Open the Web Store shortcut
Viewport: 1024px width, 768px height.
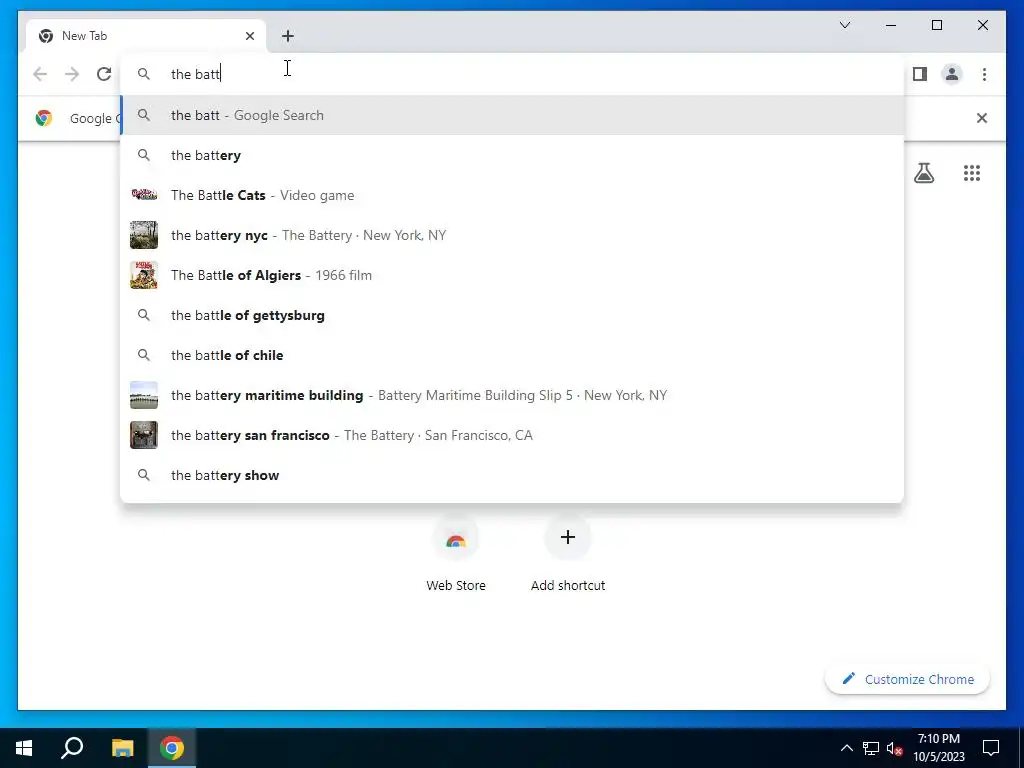coord(456,554)
